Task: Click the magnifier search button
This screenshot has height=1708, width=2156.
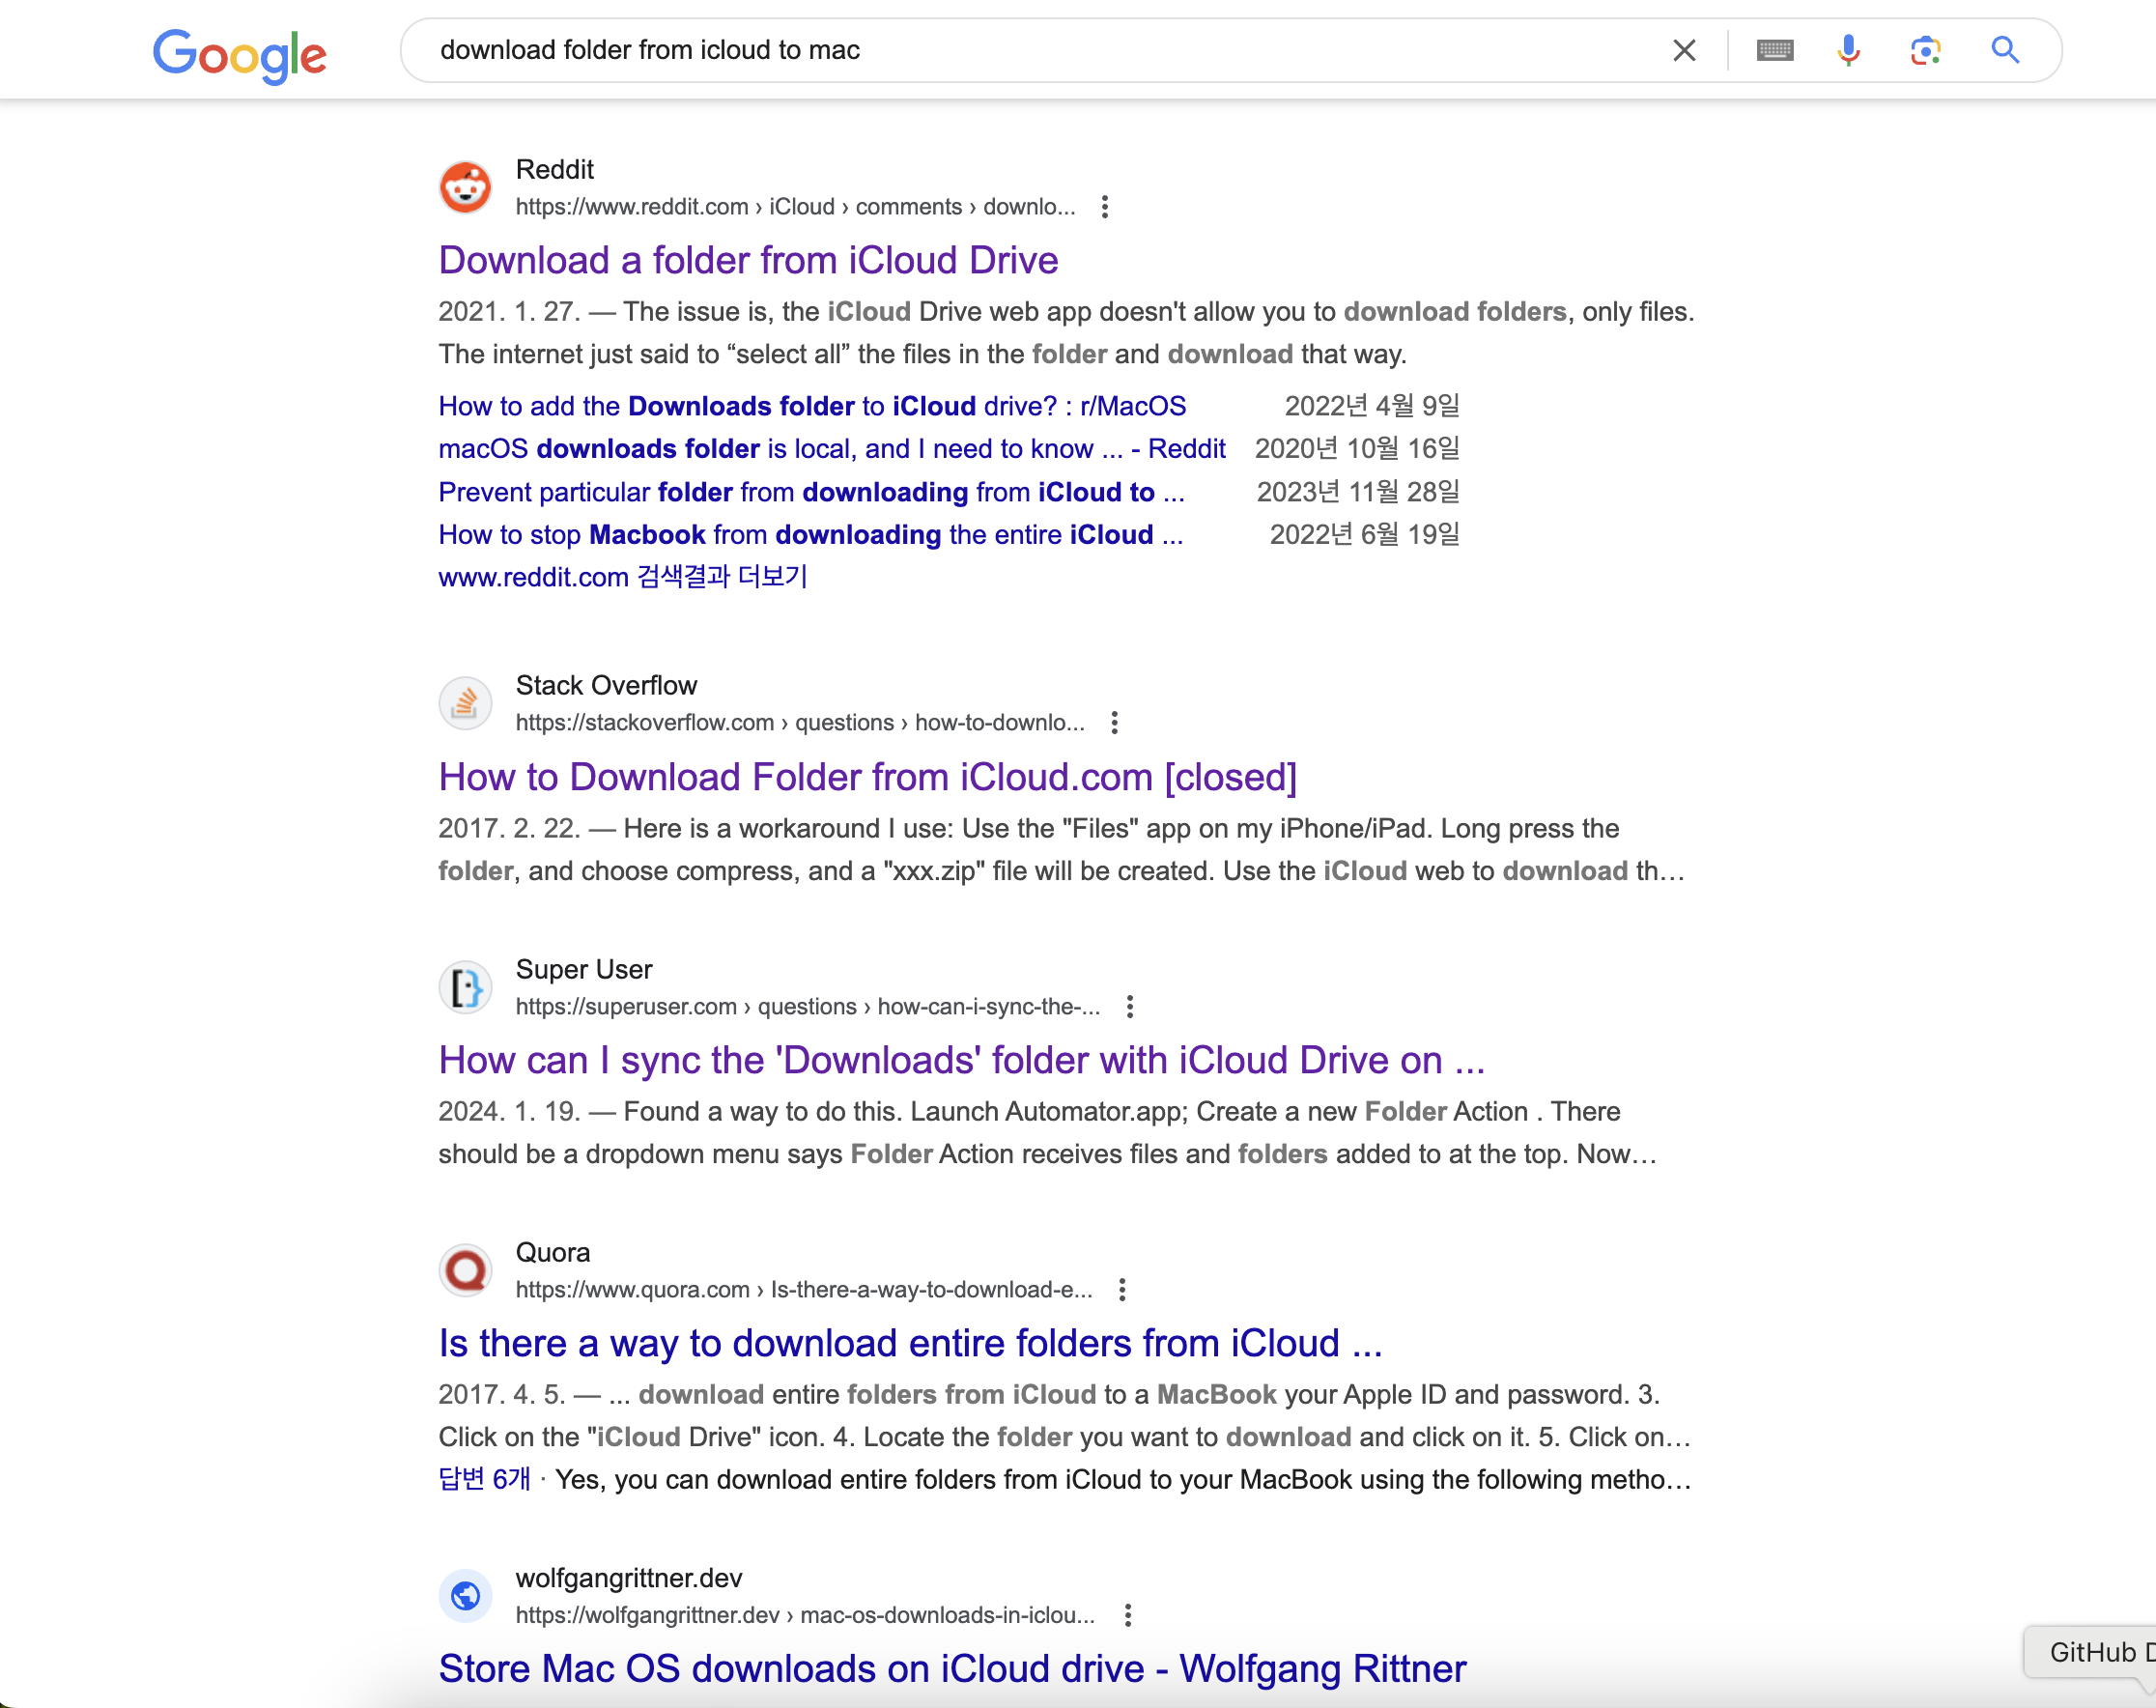Action: click(2005, 50)
